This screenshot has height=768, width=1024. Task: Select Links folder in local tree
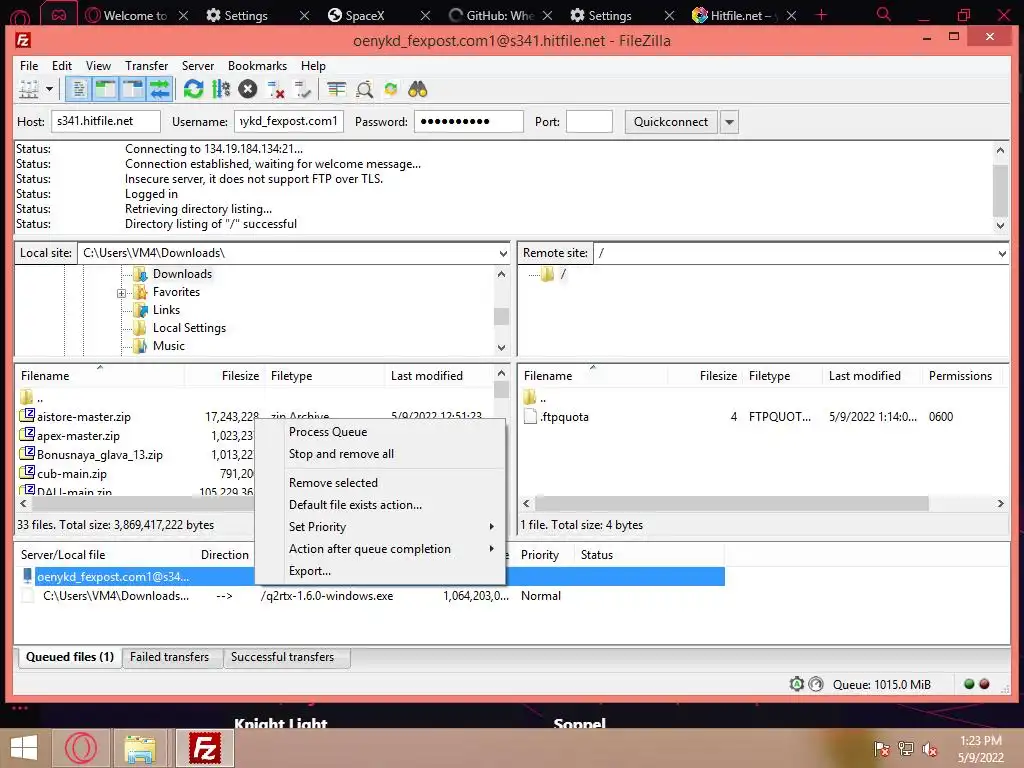pyautogui.click(x=166, y=310)
